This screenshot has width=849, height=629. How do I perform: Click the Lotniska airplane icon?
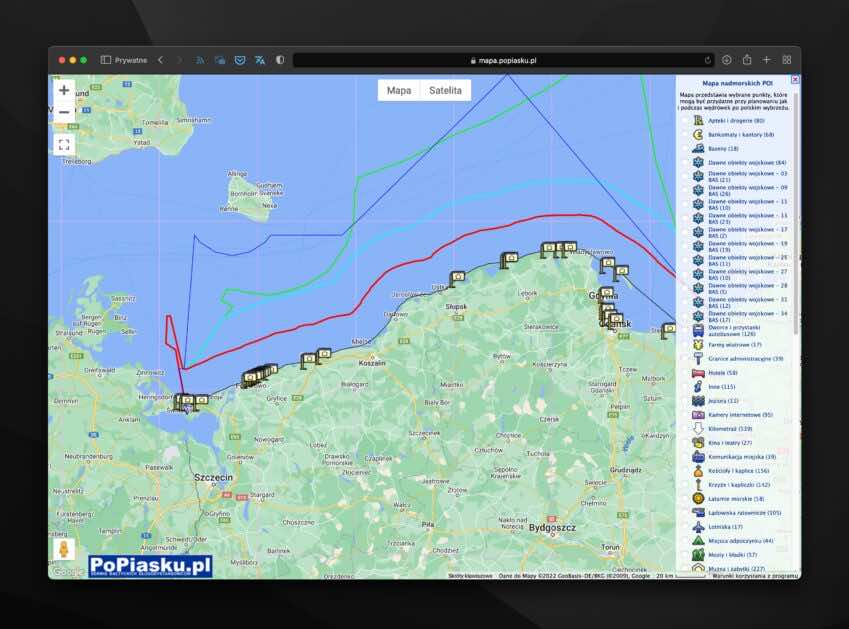[698, 526]
